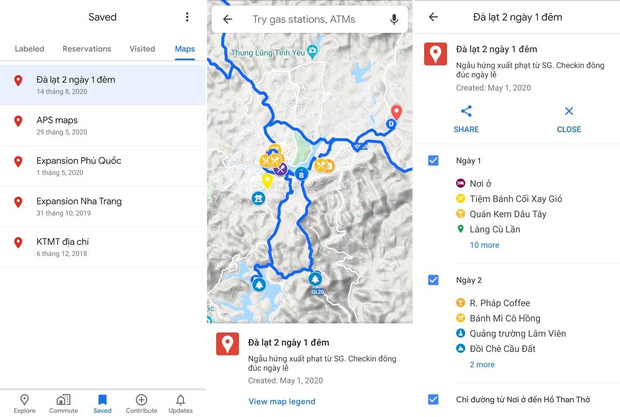Expand "2 more" places in Ngày 2
620x417 pixels.
click(482, 365)
